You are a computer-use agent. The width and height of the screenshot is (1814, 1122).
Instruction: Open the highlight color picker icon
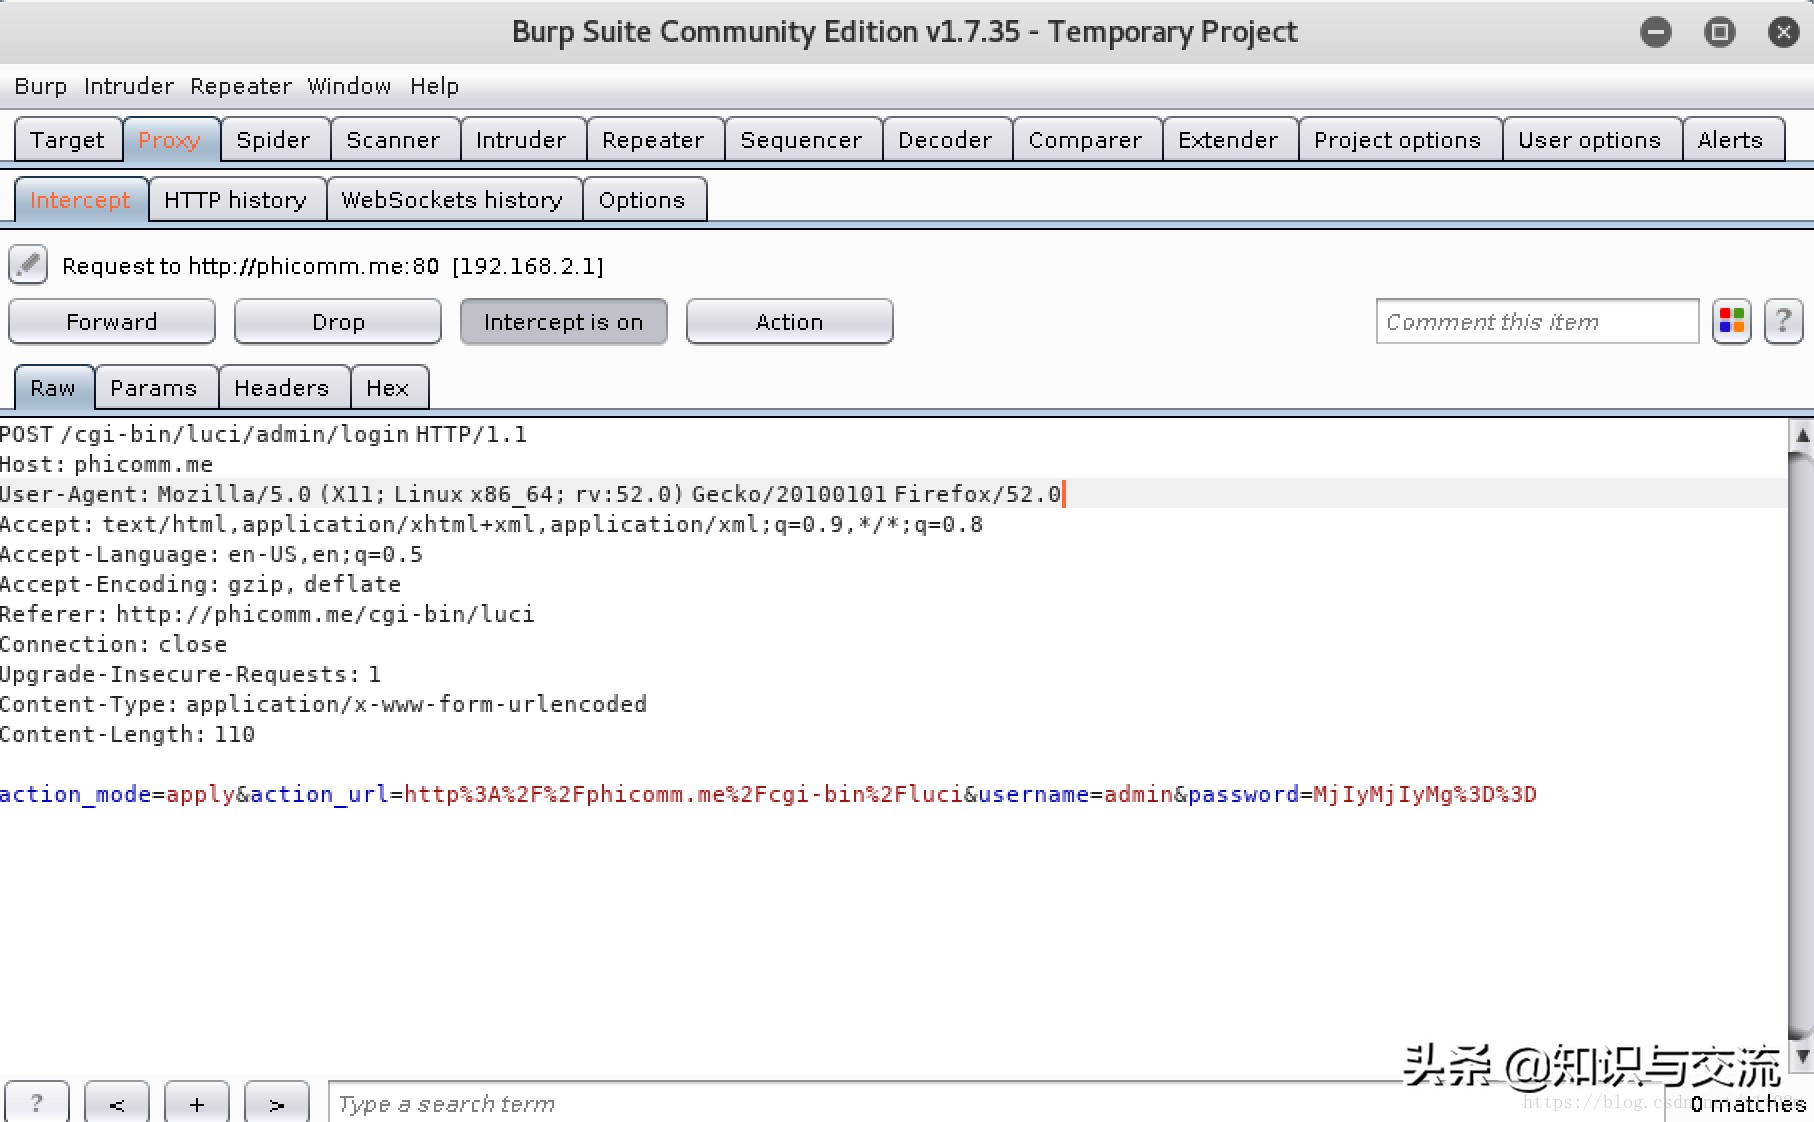pos(1731,322)
